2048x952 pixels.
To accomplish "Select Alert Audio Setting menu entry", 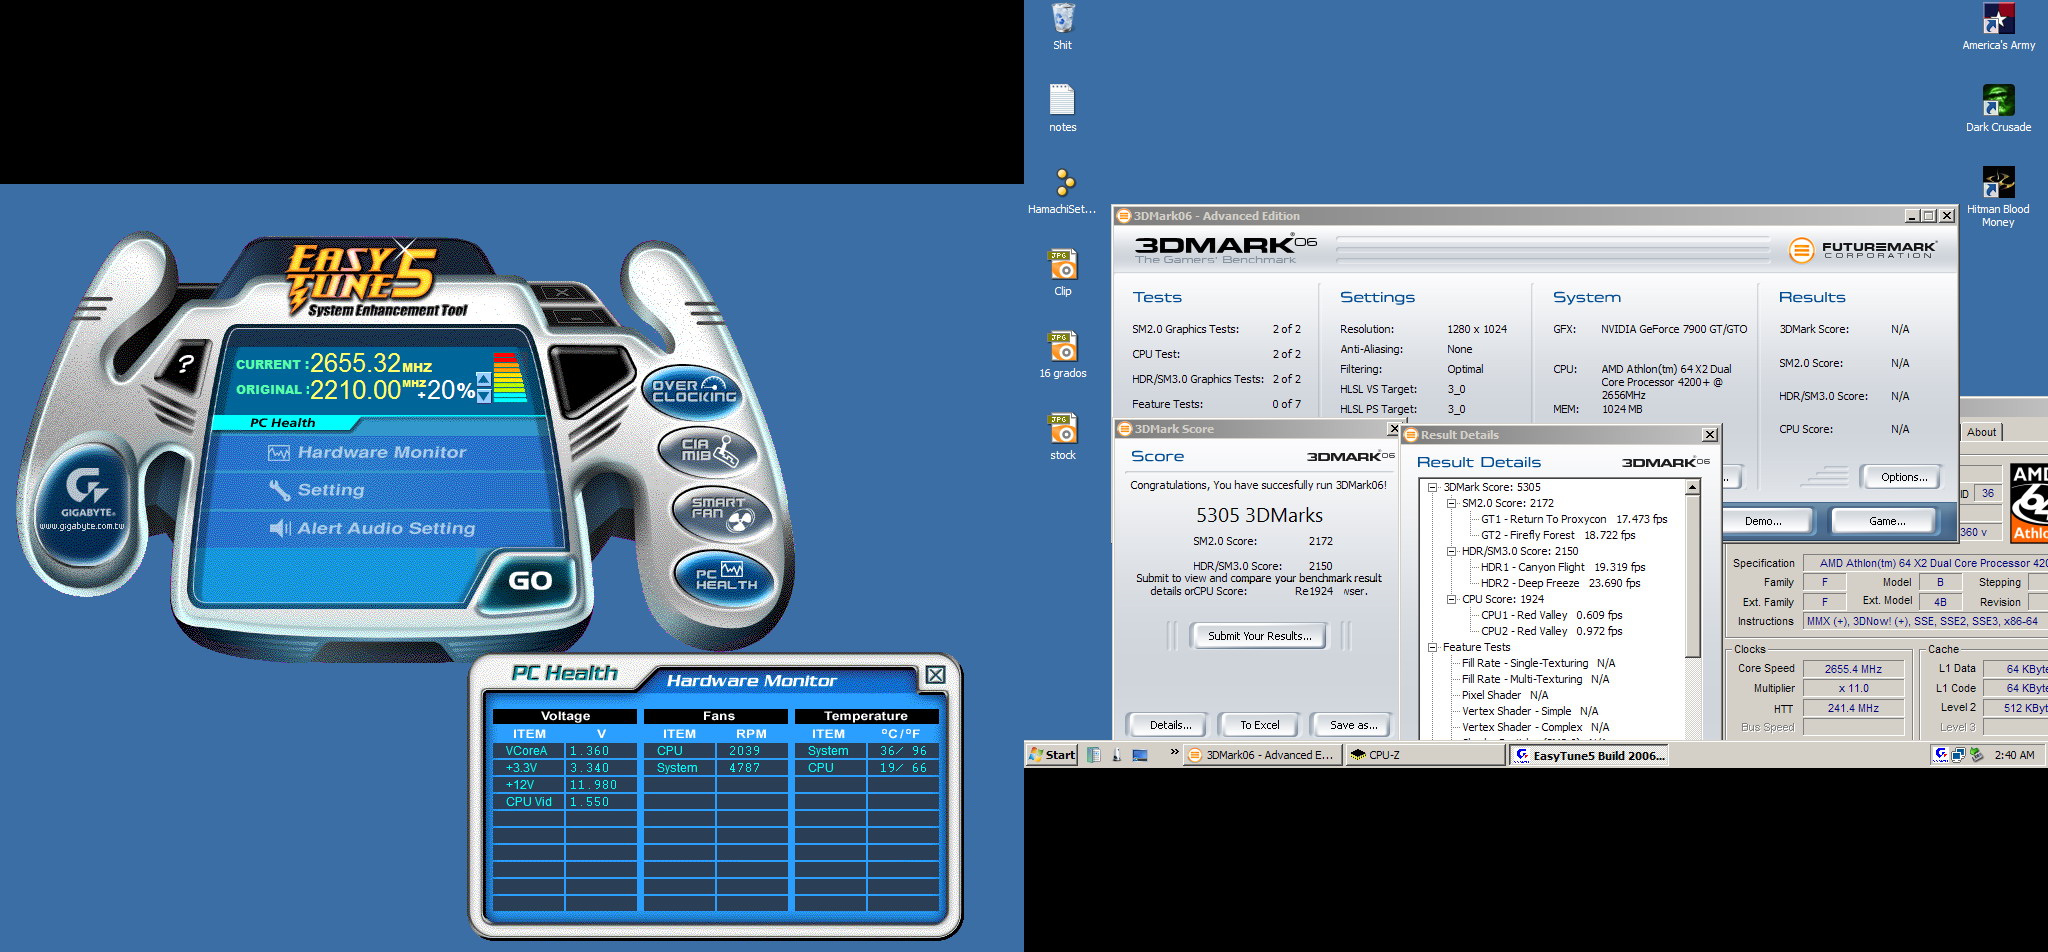I will pos(385,529).
